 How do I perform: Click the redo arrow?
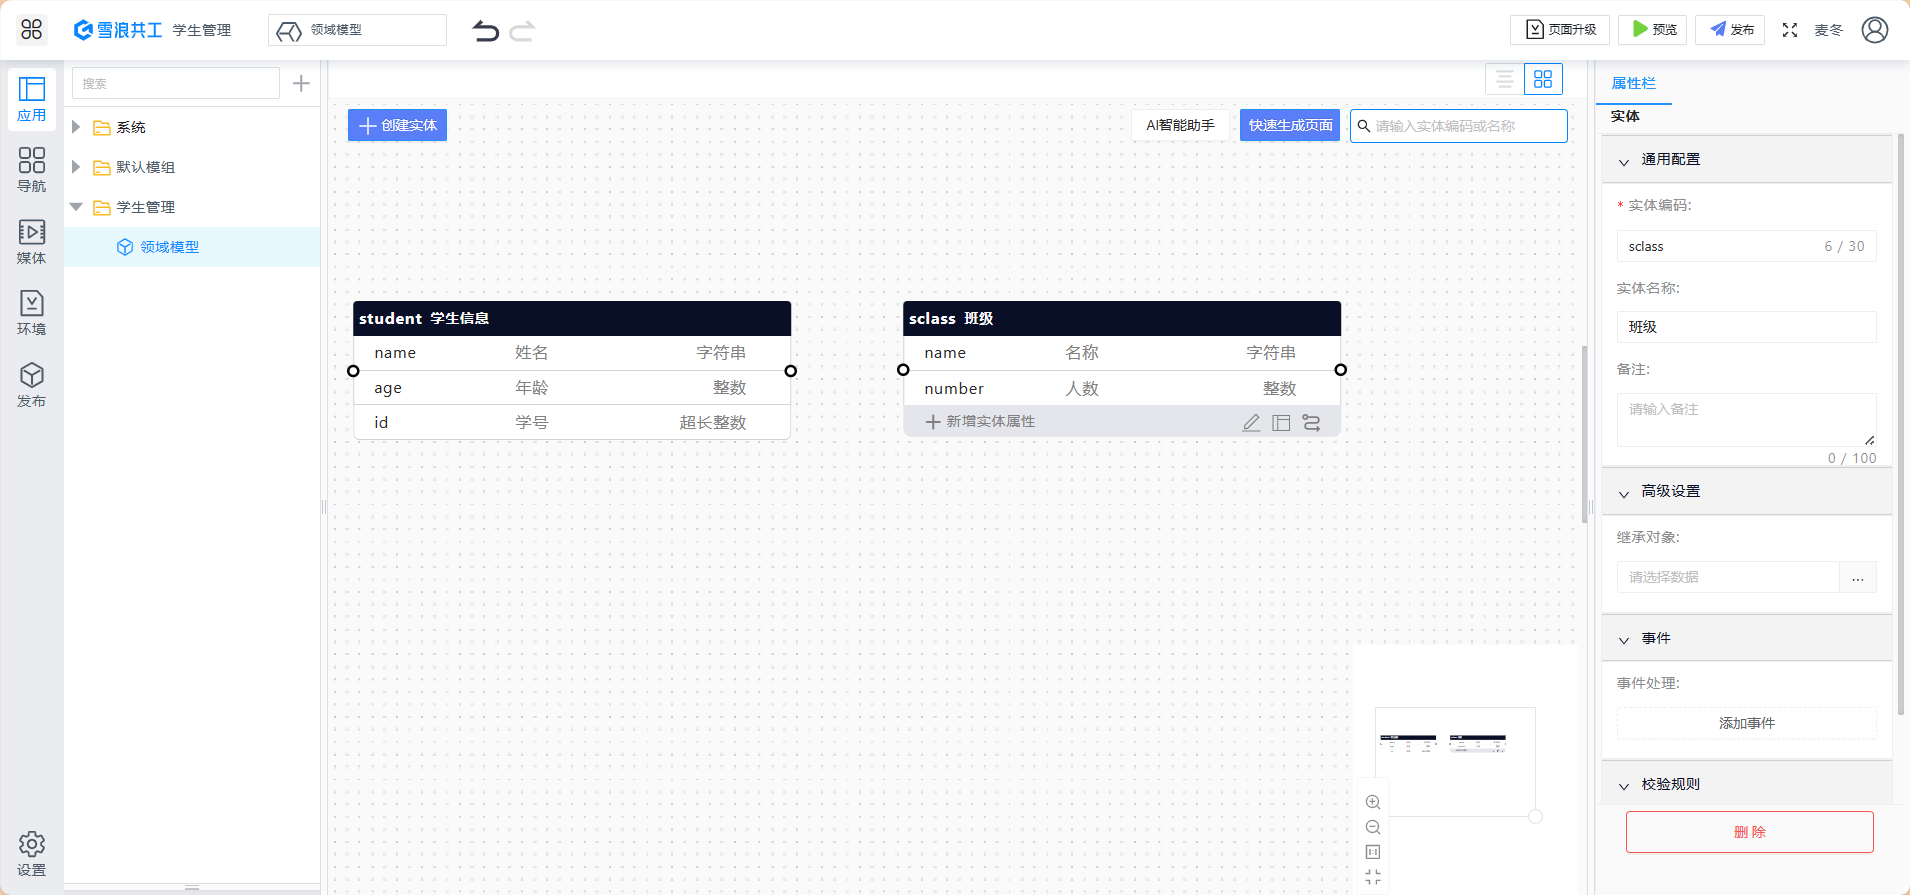click(x=522, y=31)
